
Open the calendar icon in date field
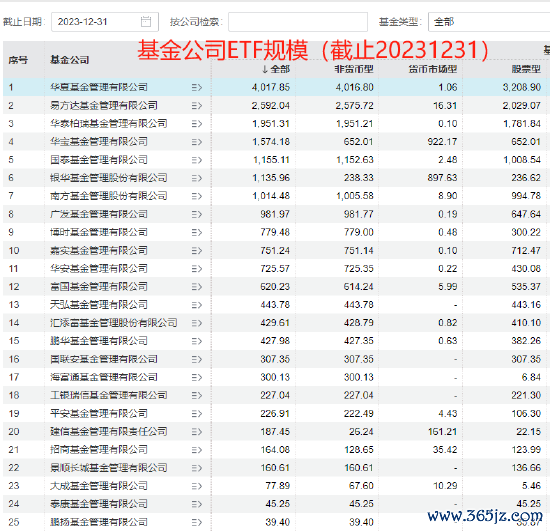tap(146, 22)
